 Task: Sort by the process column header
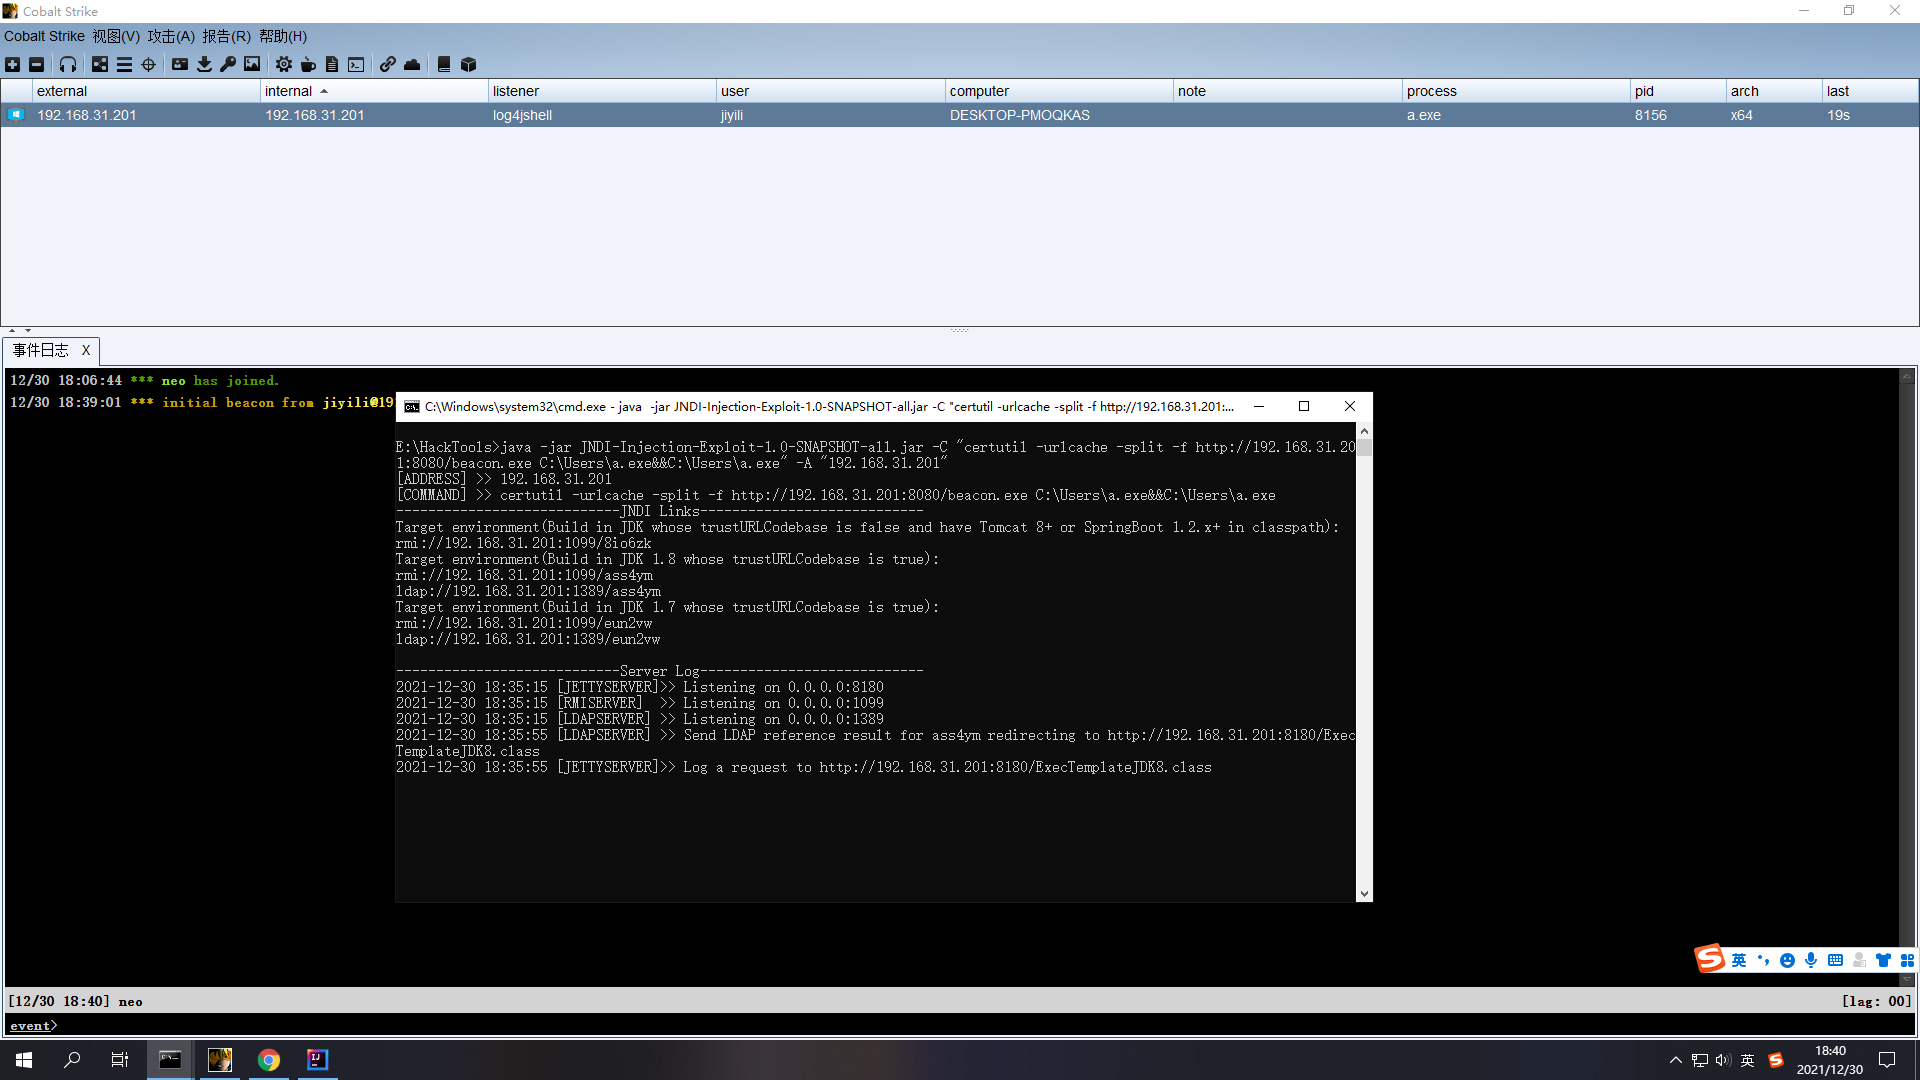tap(1431, 91)
